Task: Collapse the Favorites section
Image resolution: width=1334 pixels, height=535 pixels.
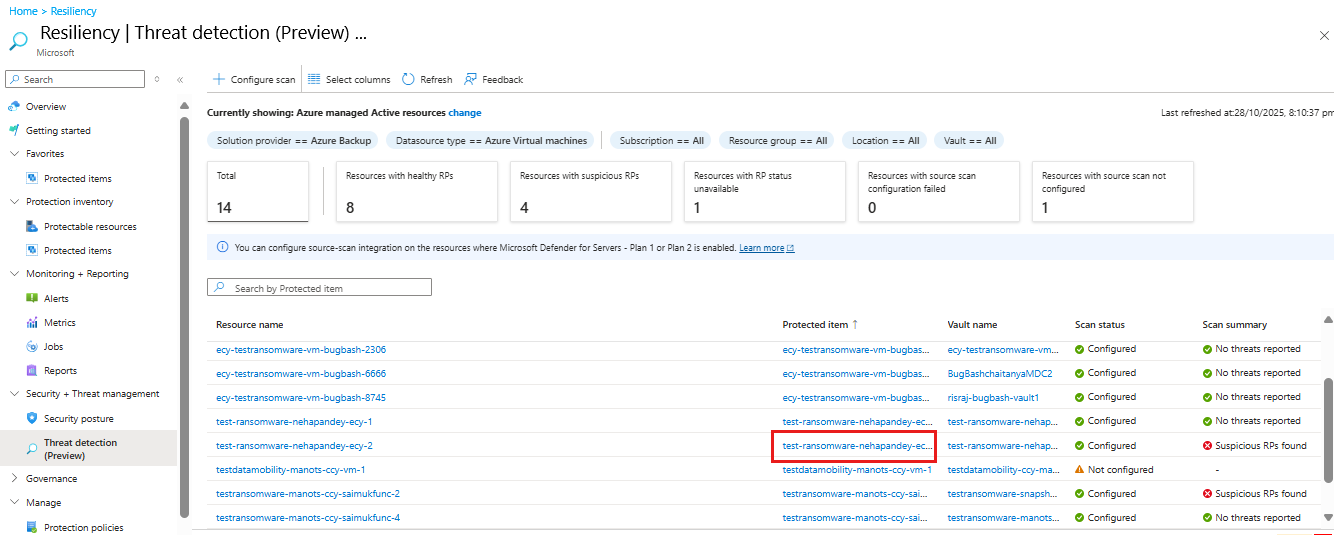Action: (x=14, y=154)
